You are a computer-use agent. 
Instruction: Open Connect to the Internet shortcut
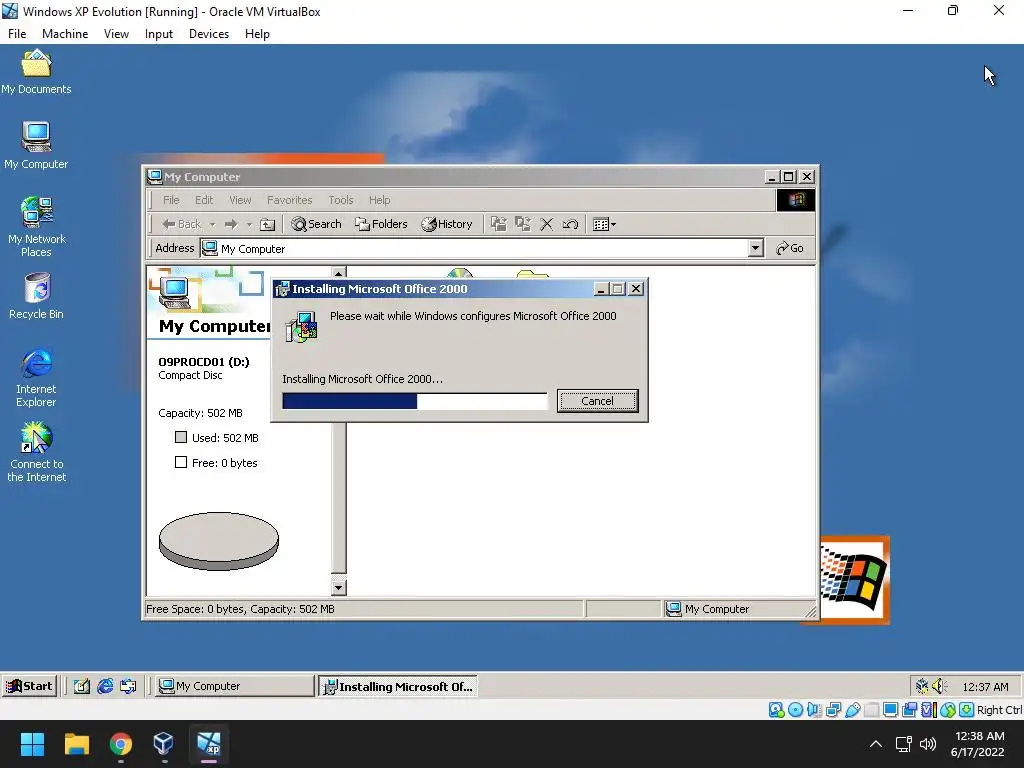click(37, 452)
